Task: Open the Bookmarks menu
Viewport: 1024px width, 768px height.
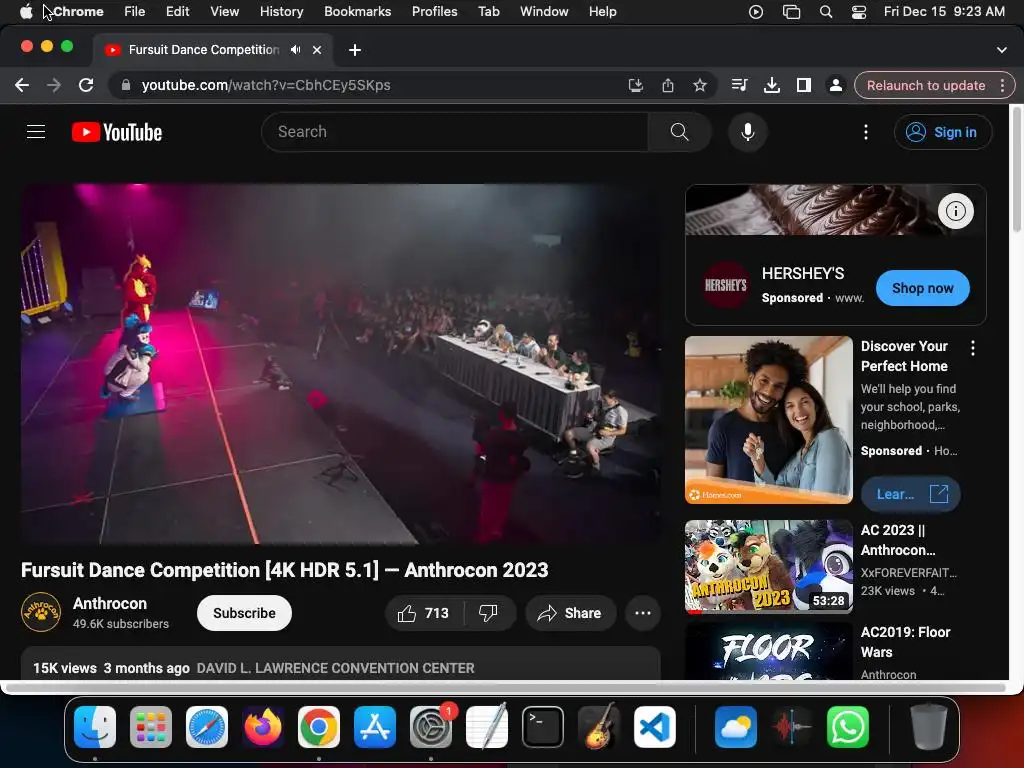Action: coord(357,11)
